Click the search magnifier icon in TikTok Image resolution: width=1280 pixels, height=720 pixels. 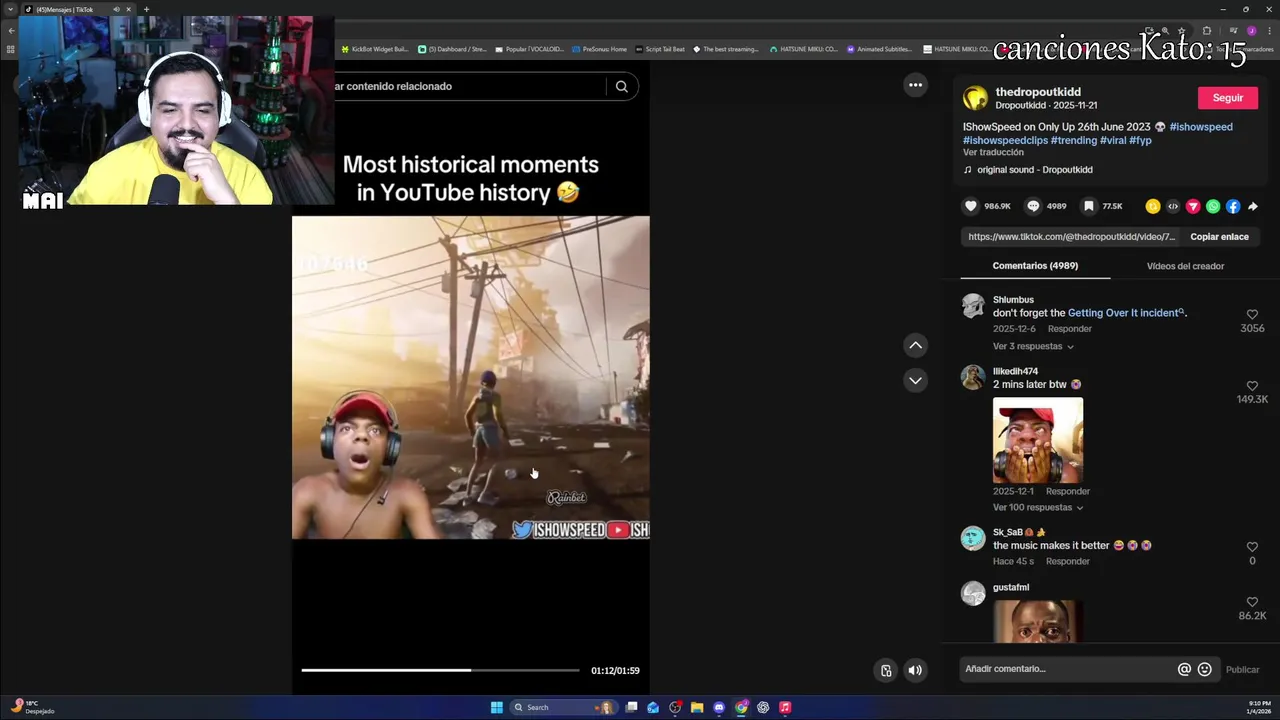pos(621,86)
